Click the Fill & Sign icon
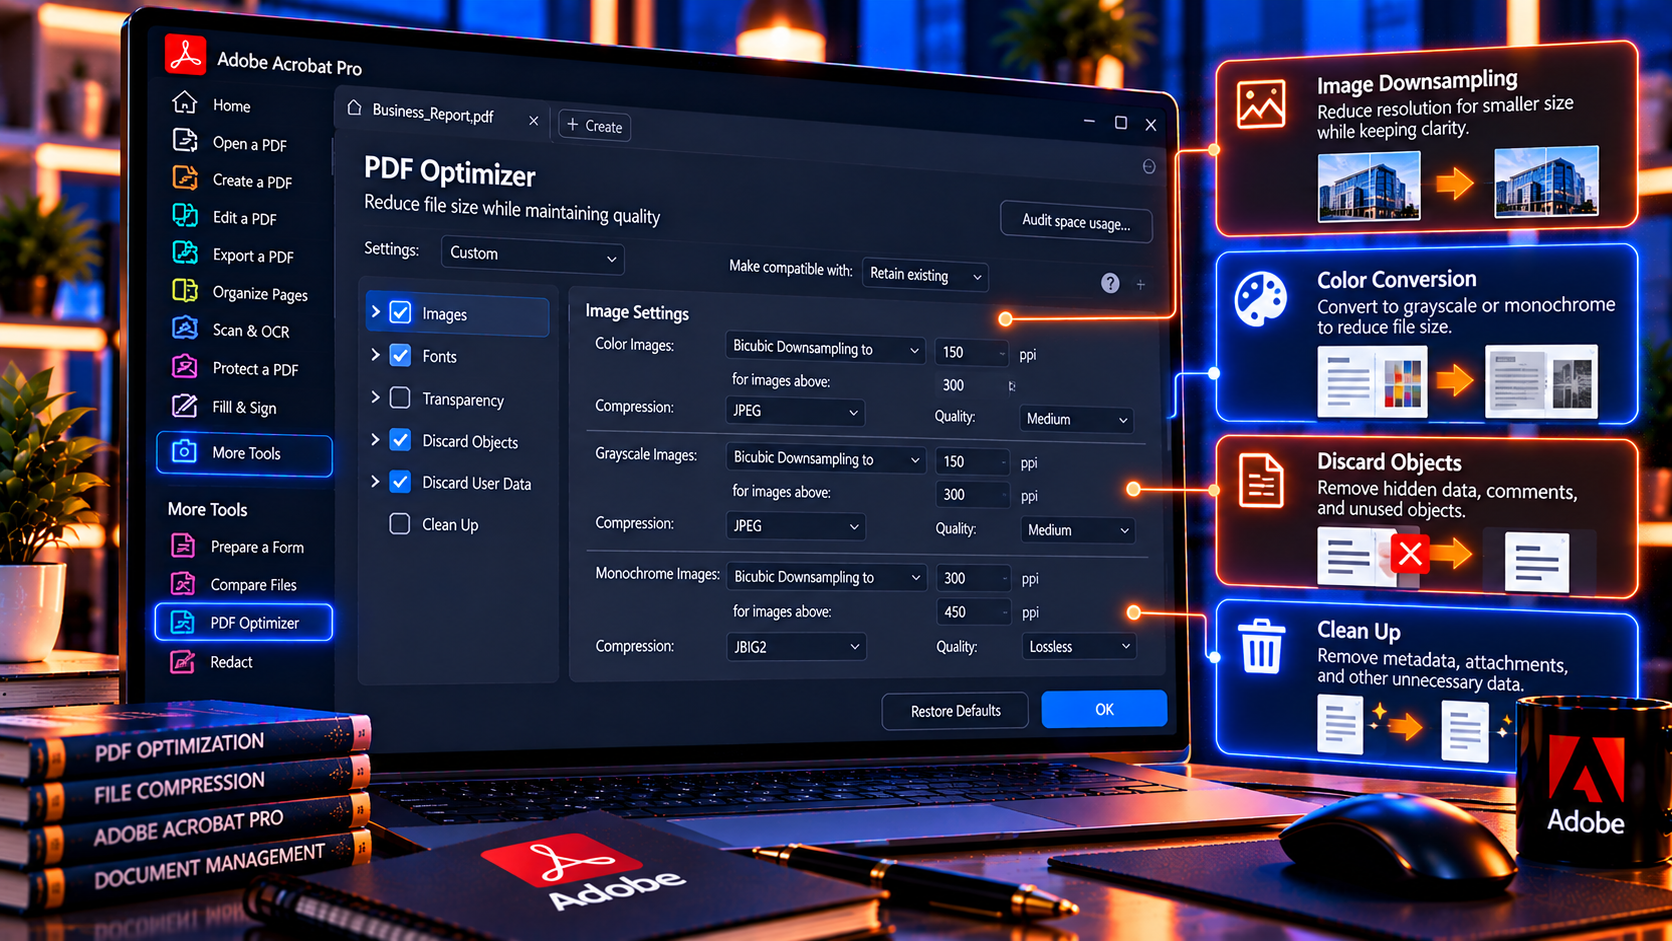Viewport: 1672px width, 941px height. (184, 405)
